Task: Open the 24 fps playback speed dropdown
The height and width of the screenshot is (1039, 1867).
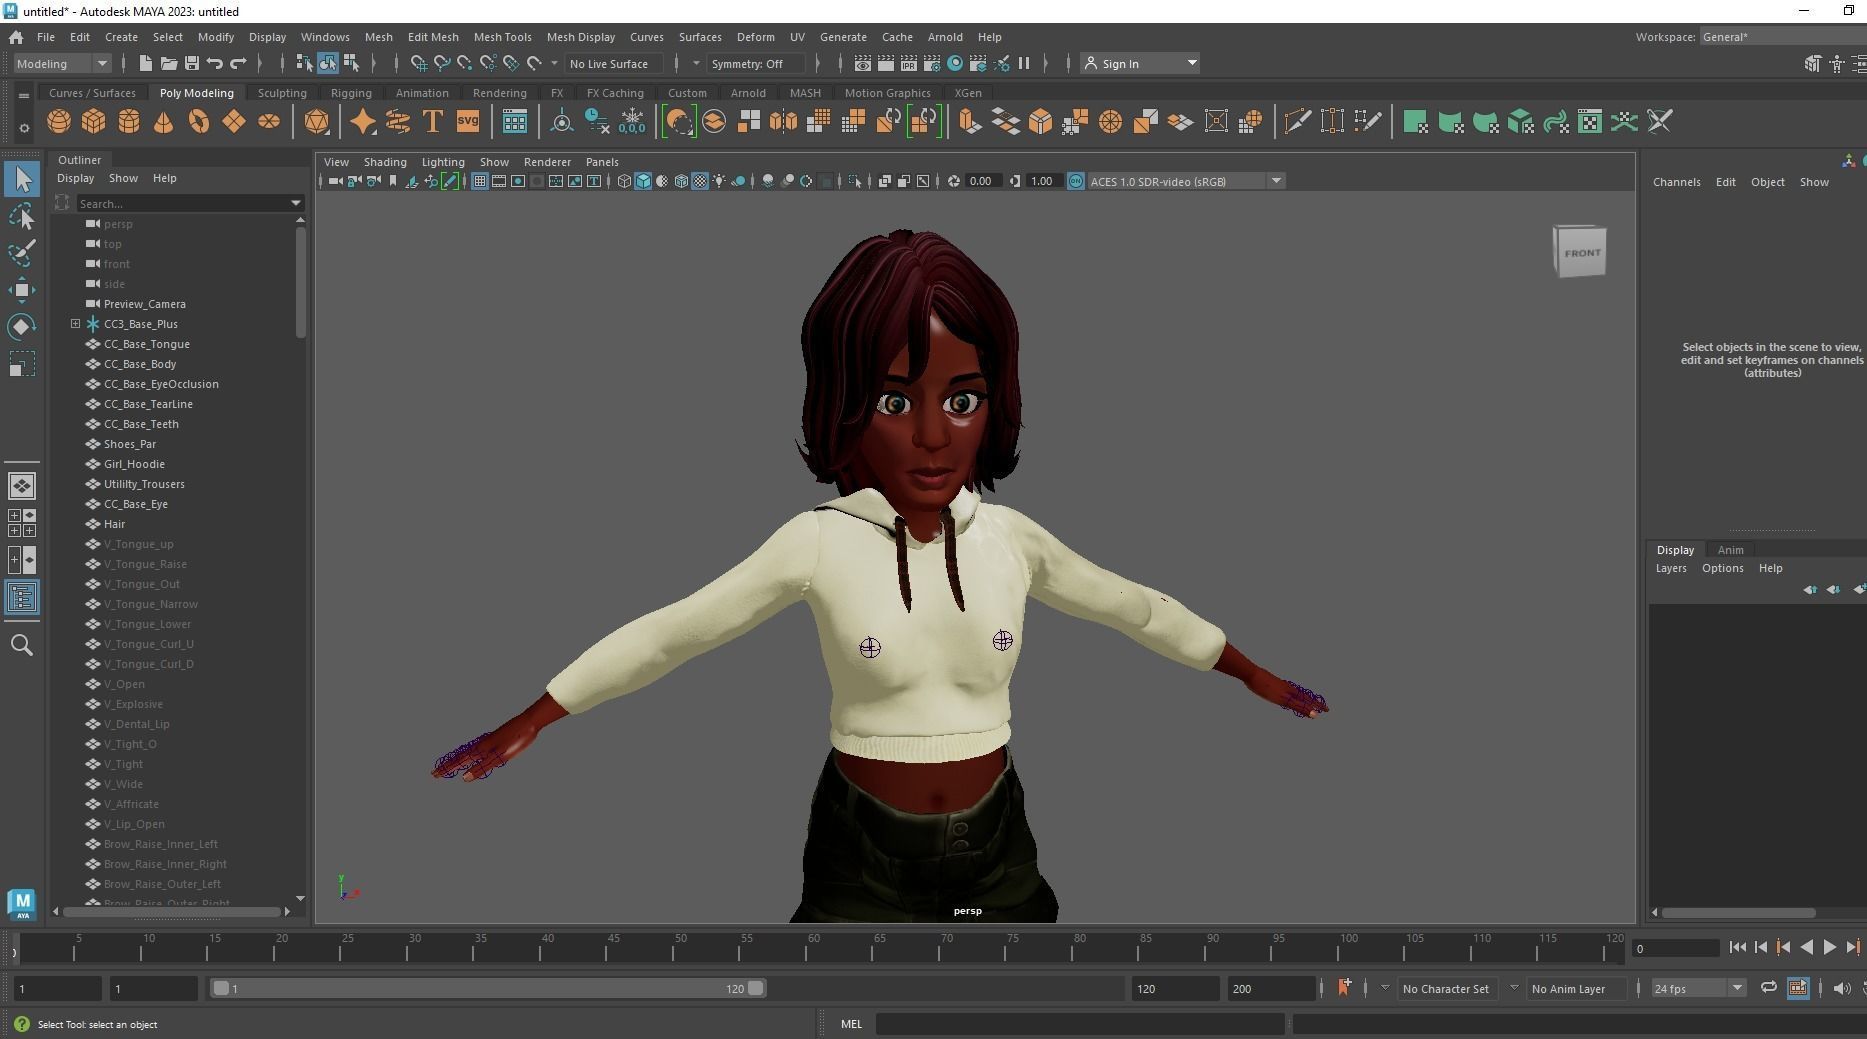Action: tap(1737, 988)
